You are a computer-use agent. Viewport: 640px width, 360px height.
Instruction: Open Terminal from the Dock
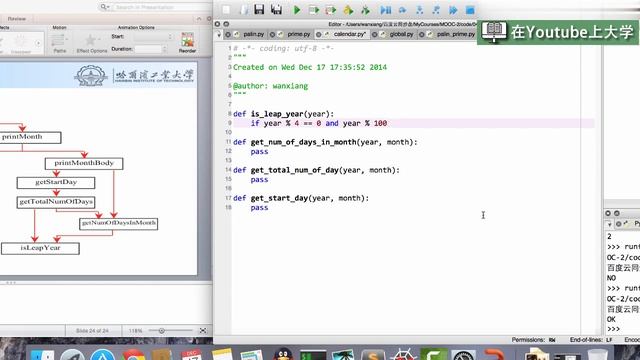[313, 355]
